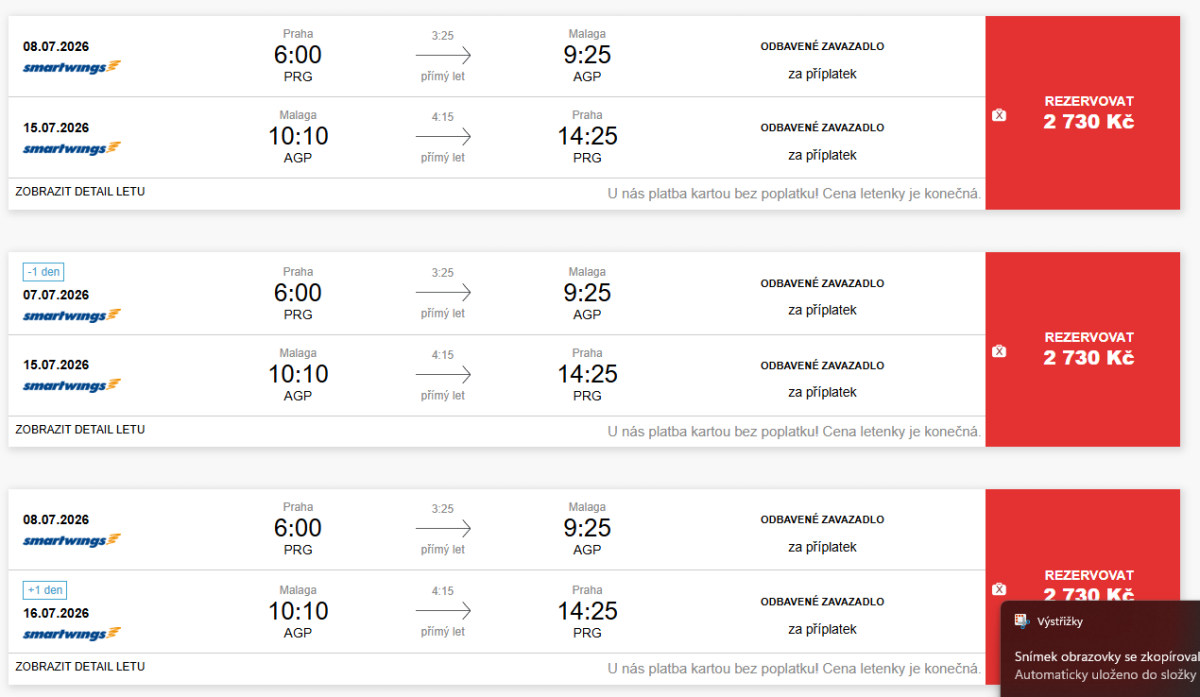Click the 07.07.2026 departure date
1200x697 pixels.
point(56,295)
